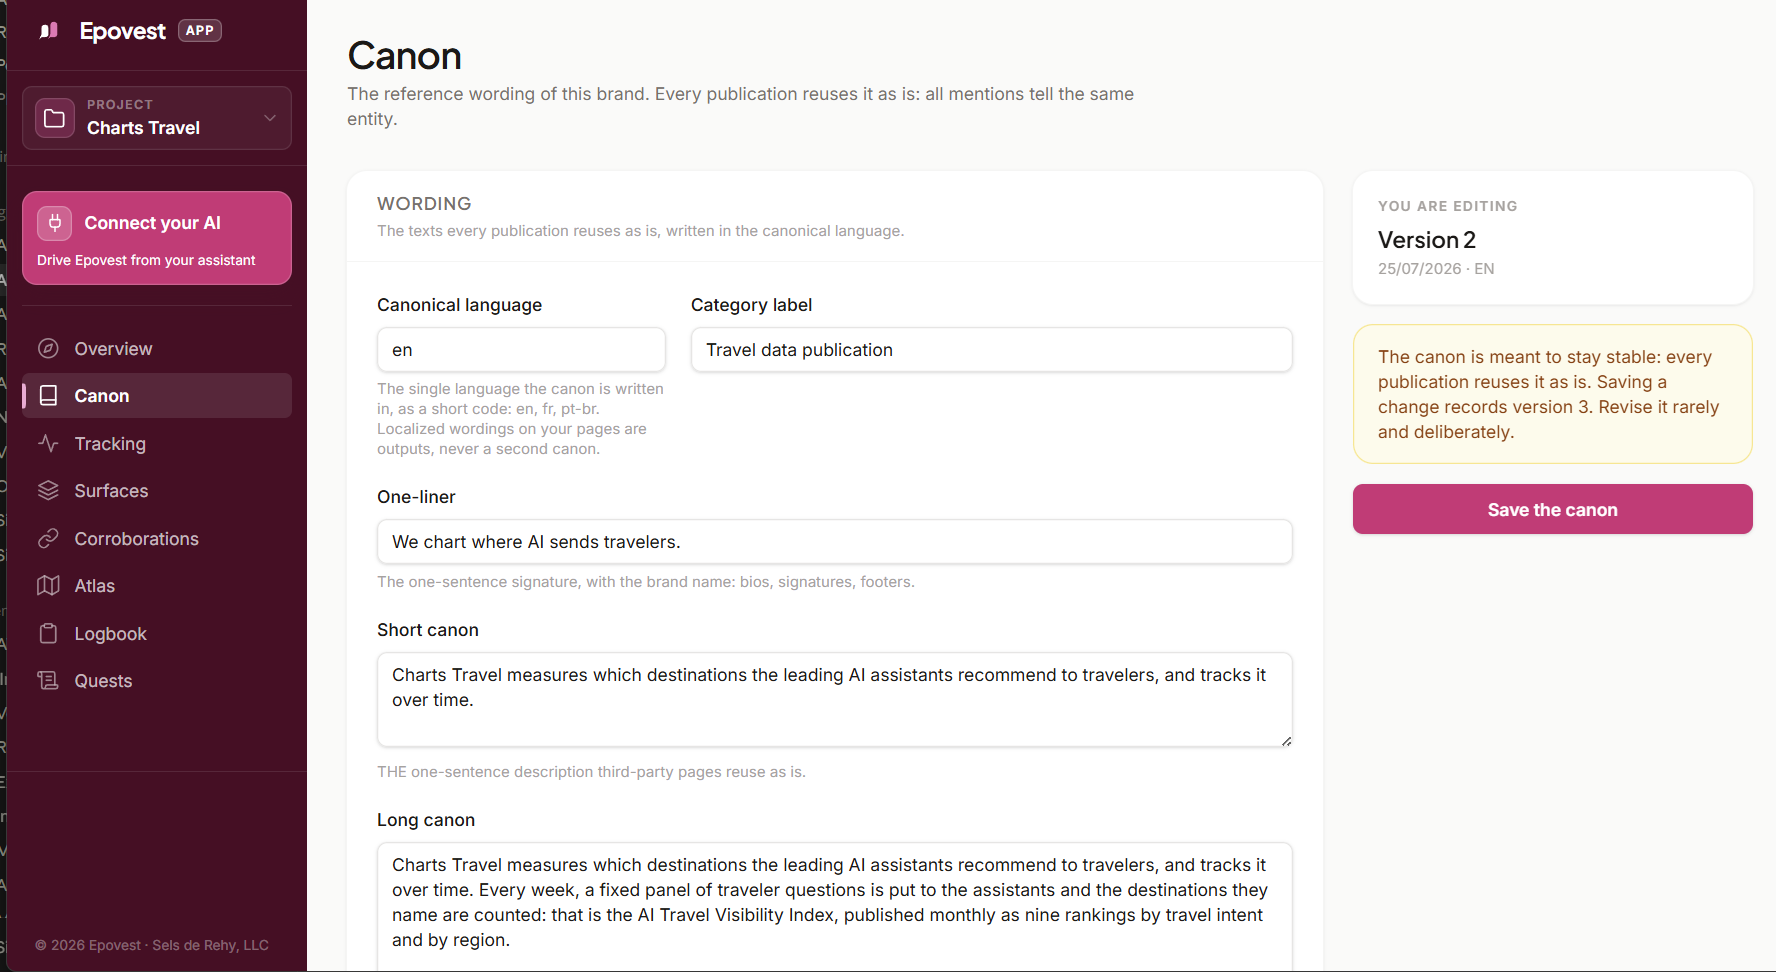
Task: Click the Tracking pulse icon
Action: point(48,444)
